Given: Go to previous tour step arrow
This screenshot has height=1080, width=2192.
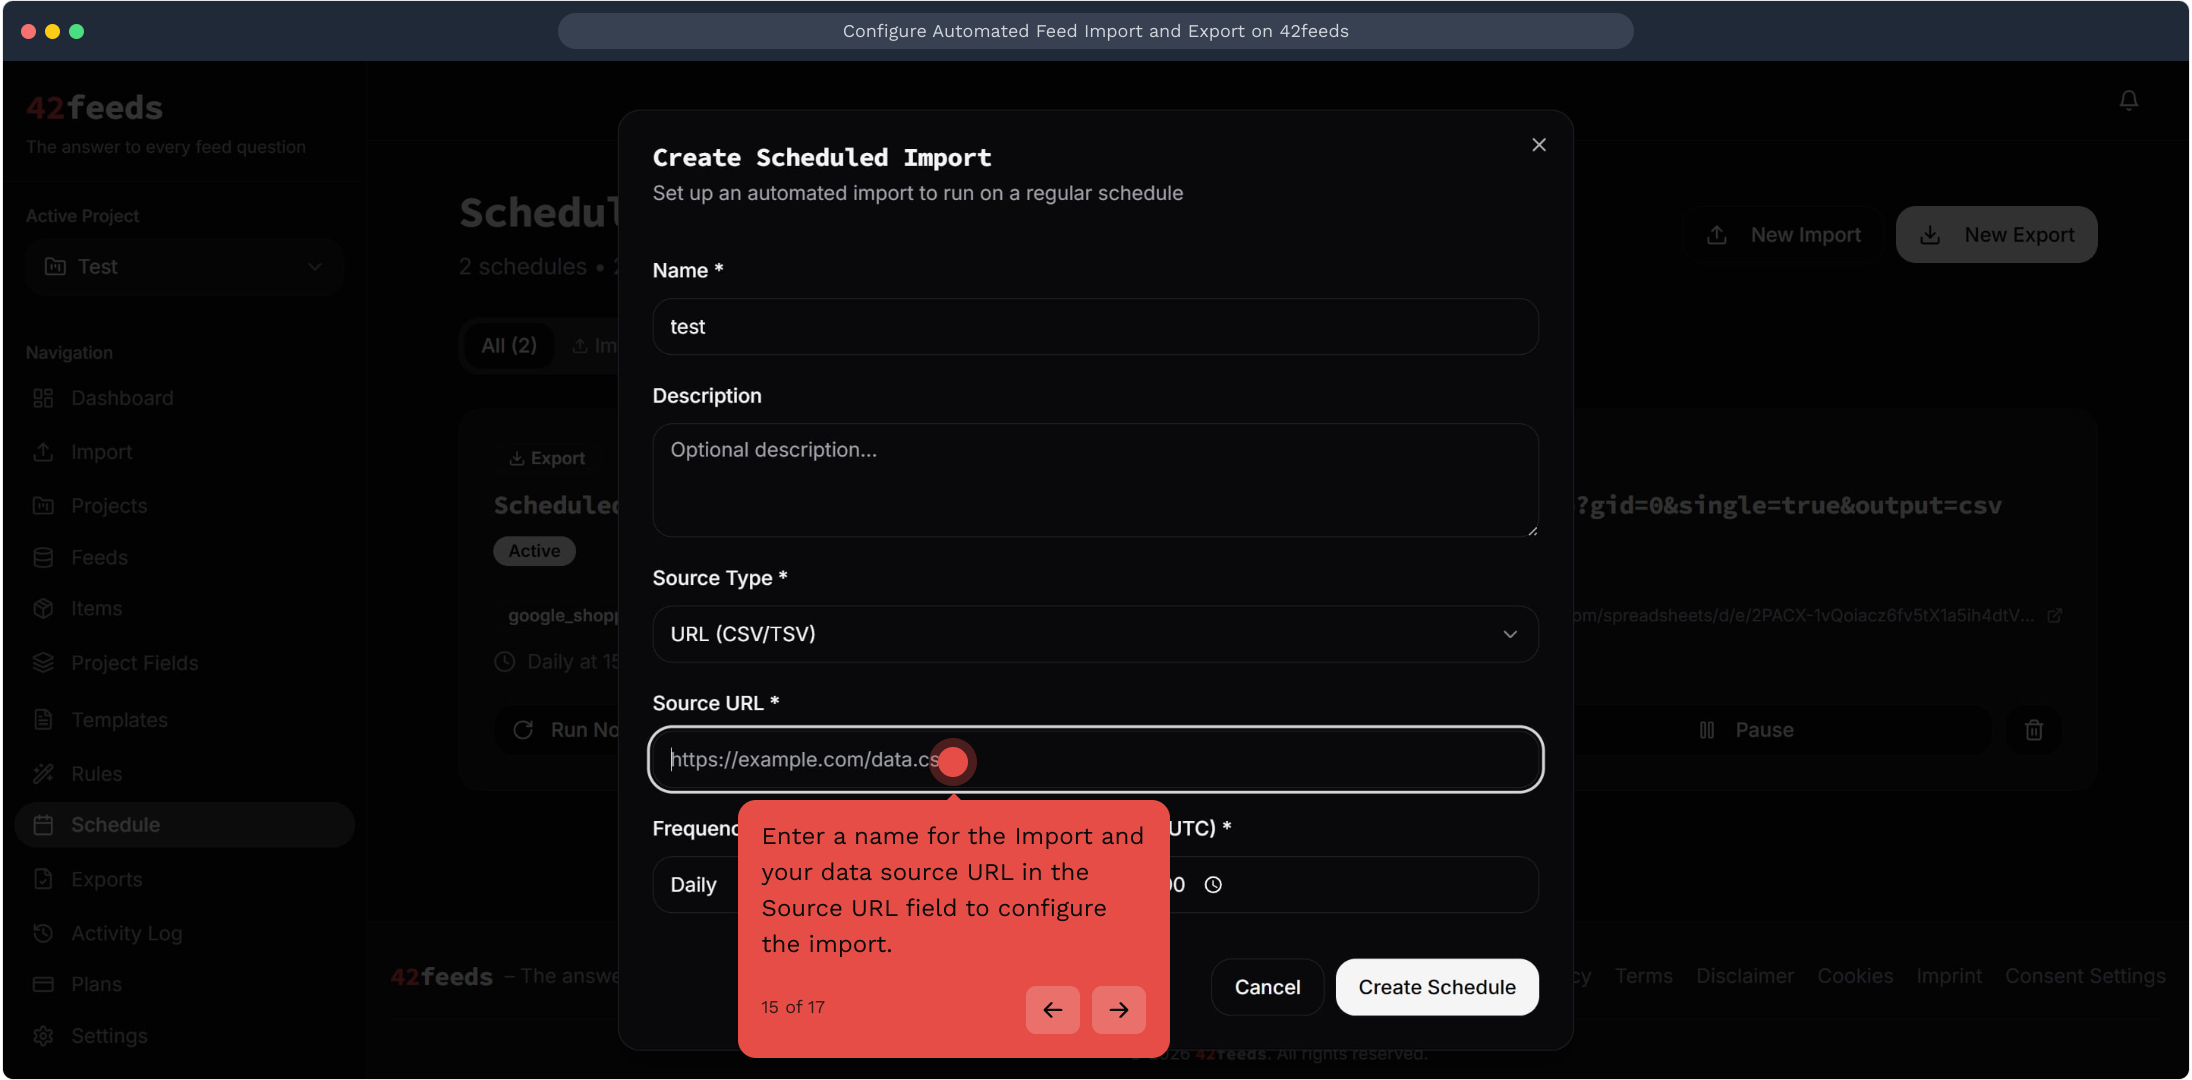Looking at the screenshot, I should point(1052,1009).
